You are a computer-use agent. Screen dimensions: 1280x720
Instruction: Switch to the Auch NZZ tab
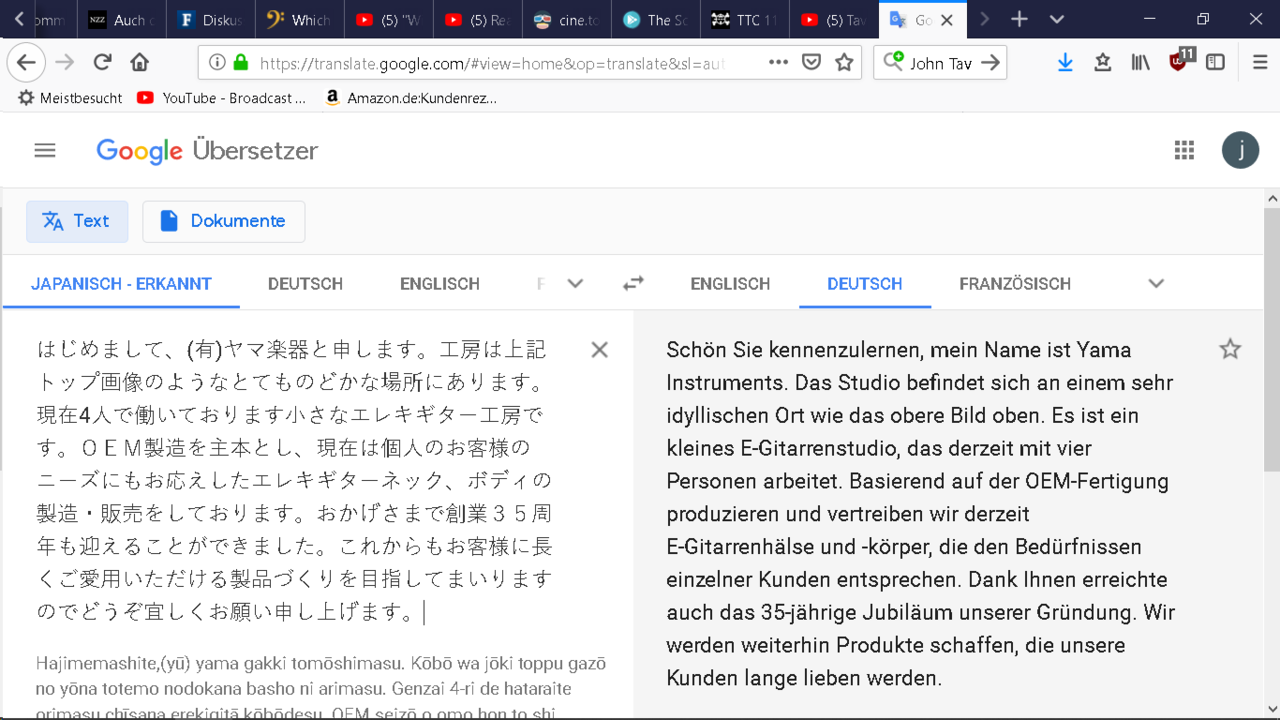click(120, 19)
